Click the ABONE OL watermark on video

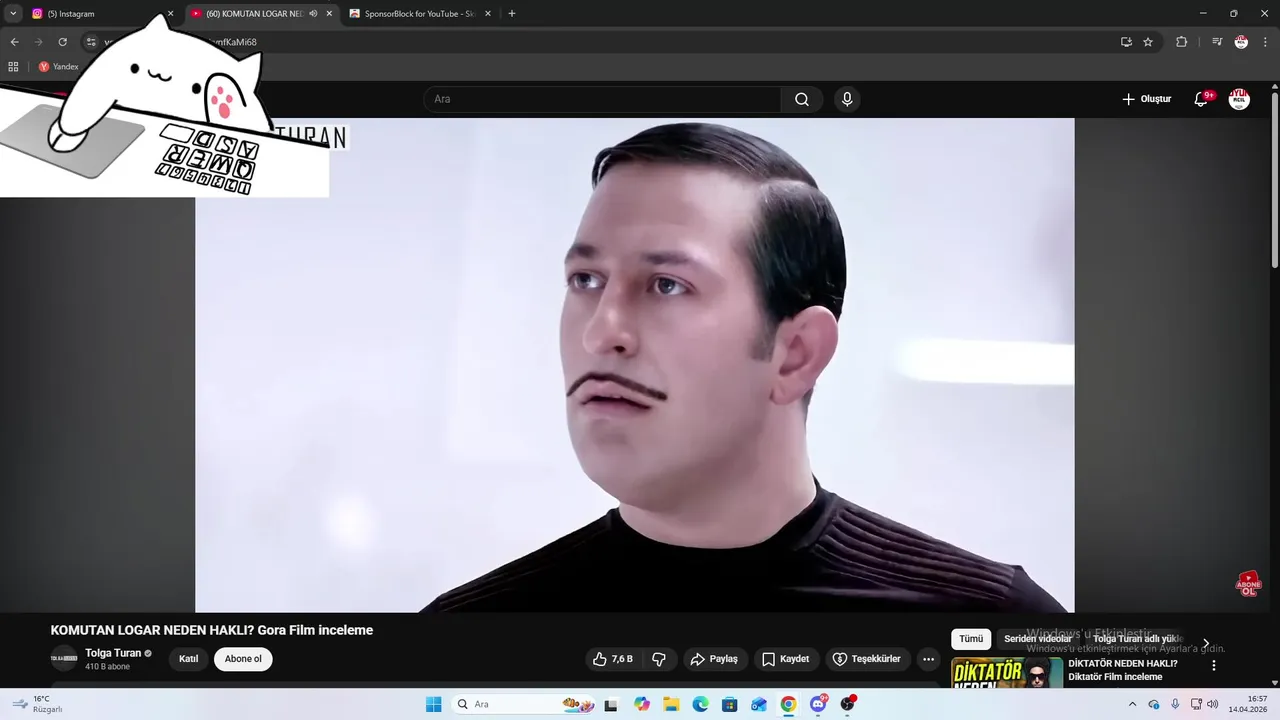1248,584
